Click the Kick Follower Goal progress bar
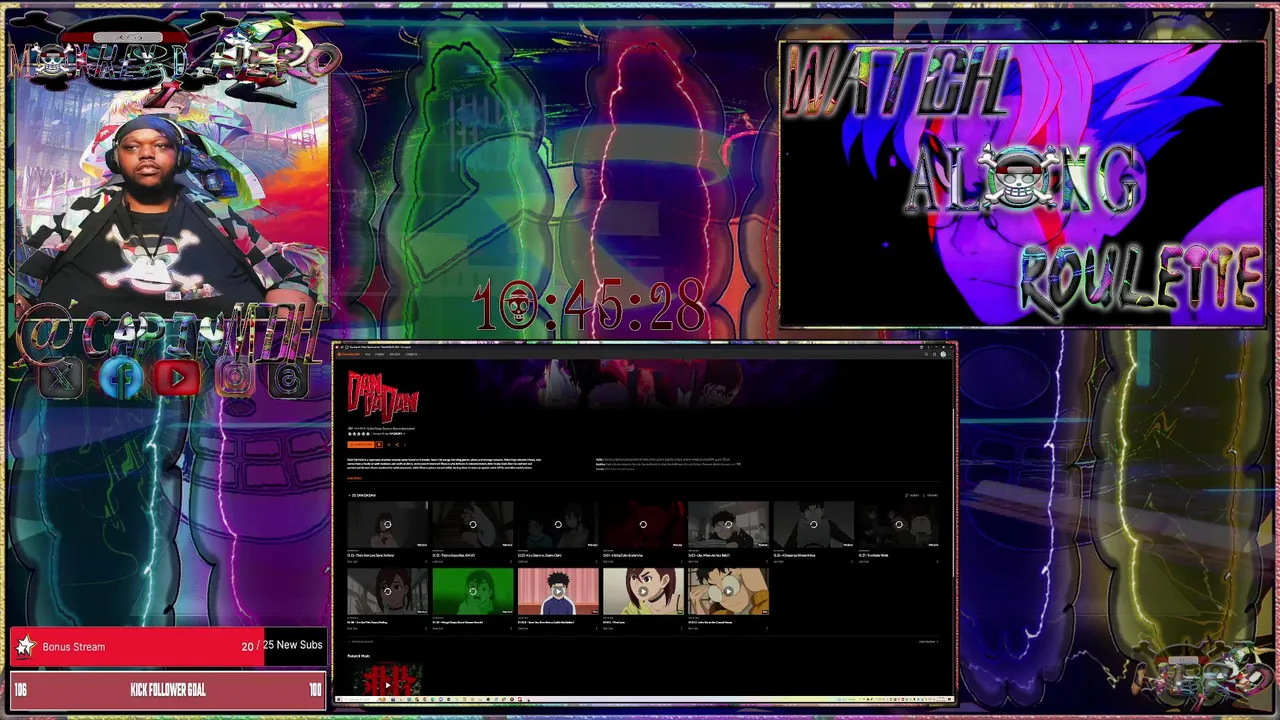Image resolution: width=1280 pixels, height=720 pixels. click(x=167, y=690)
